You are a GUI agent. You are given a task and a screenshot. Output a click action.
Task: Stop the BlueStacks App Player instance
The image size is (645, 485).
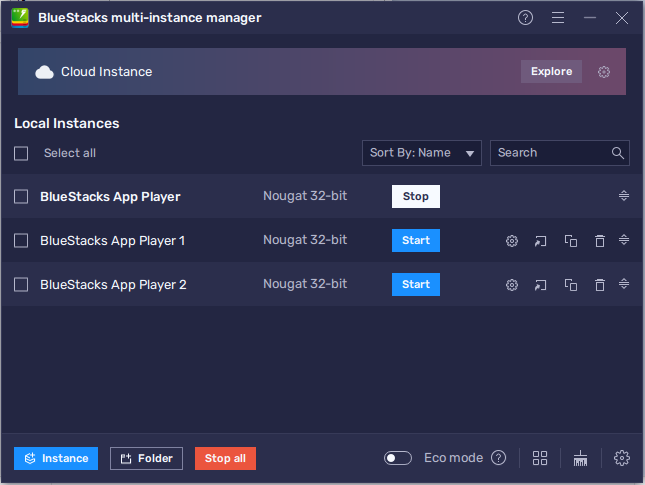pyautogui.click(x=415, y=196)
